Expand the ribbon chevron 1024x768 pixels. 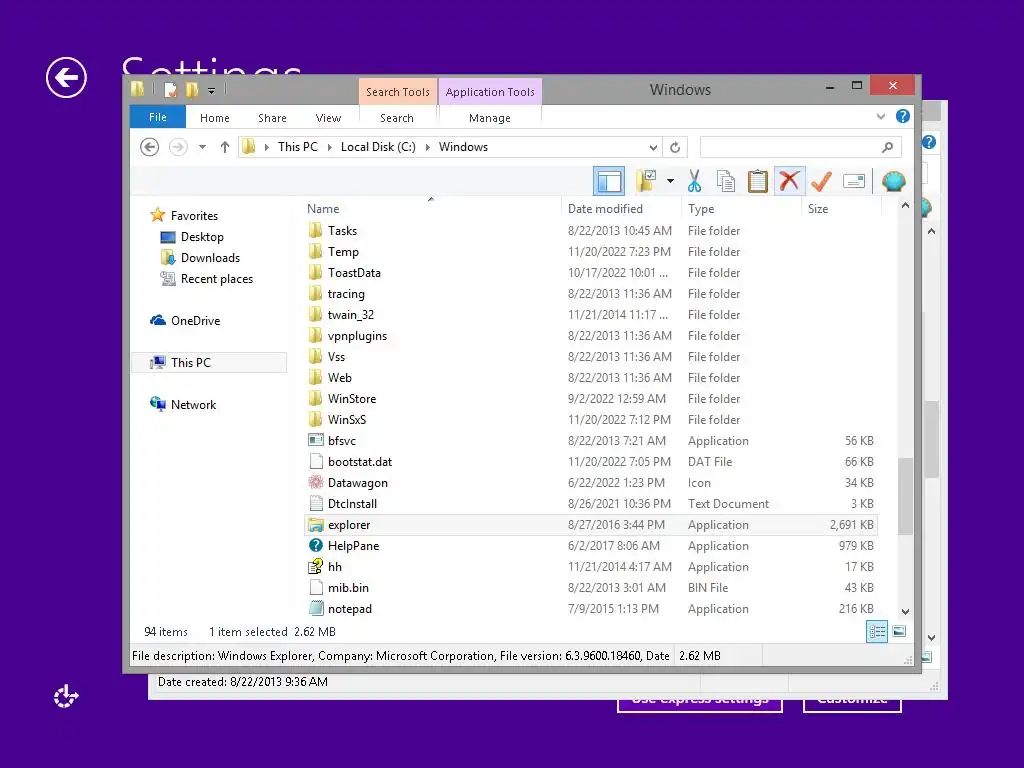881,116
